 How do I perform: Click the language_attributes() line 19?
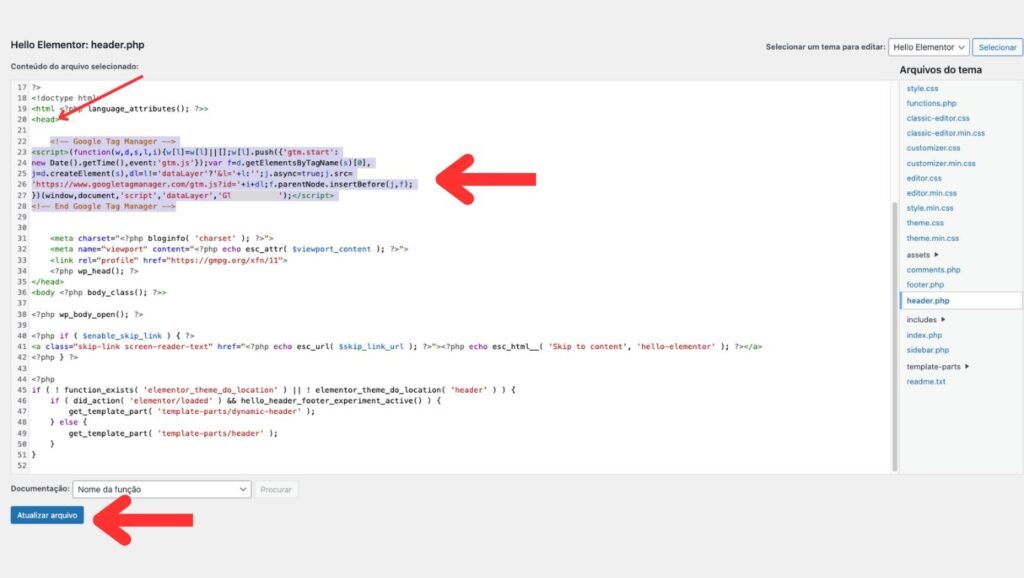pyautogui.click(x=120, y=108)
